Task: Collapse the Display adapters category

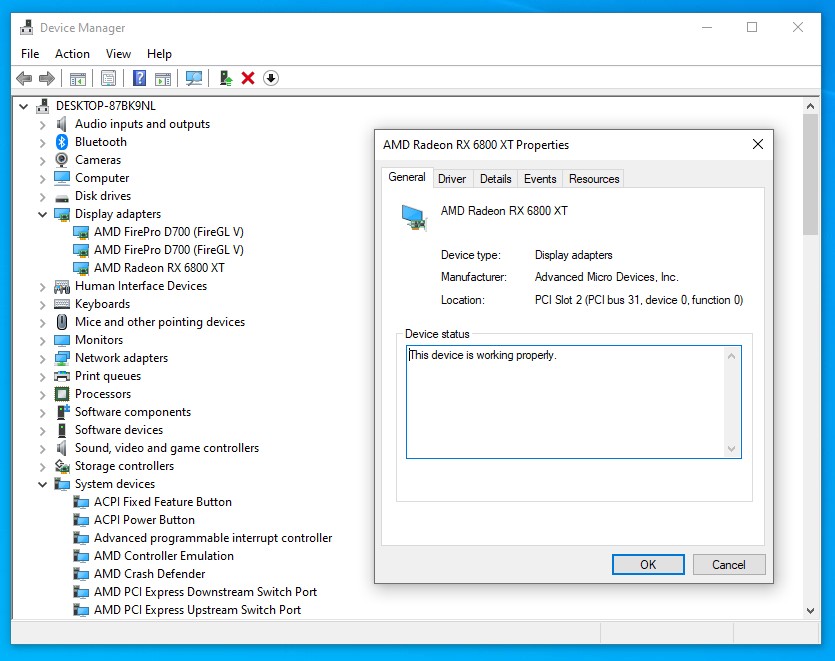Action: click(x=43, y=214)
